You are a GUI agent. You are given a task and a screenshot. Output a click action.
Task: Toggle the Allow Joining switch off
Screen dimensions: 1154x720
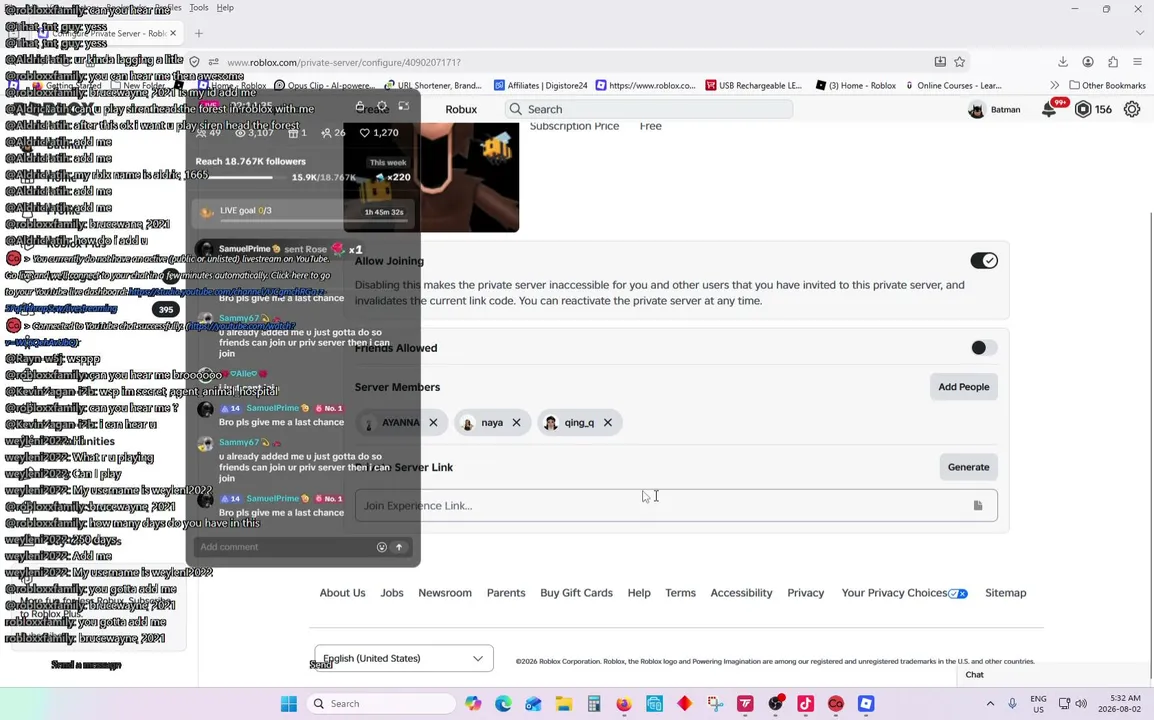click(983, 261)
